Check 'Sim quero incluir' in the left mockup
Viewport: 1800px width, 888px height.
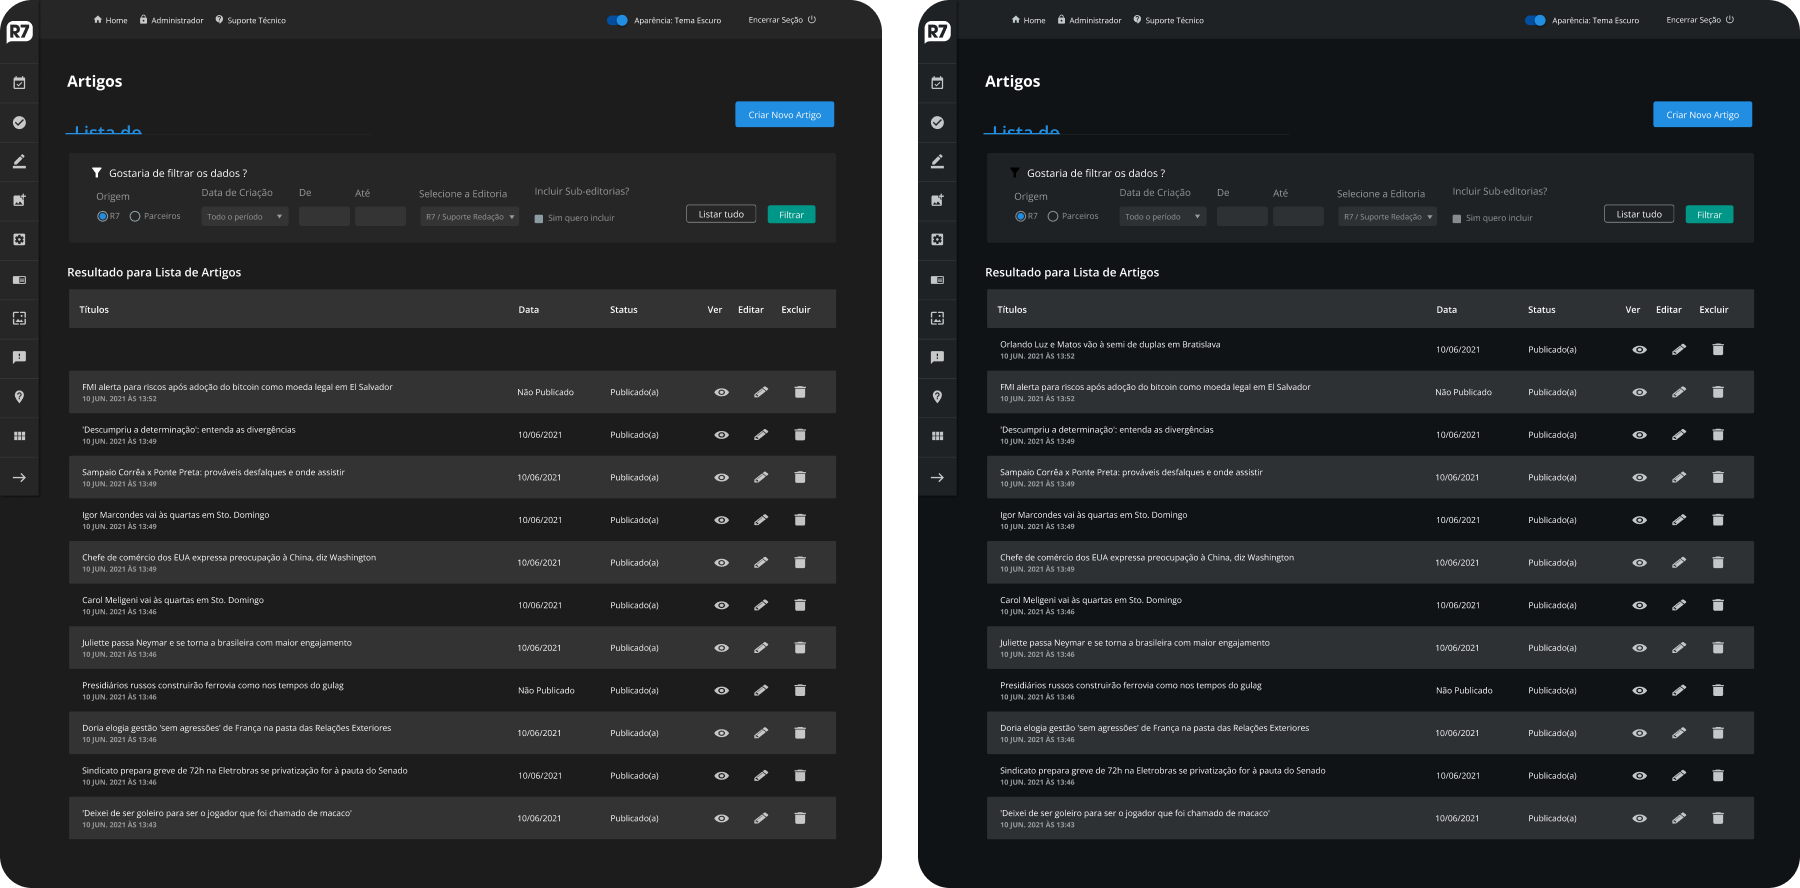click(539, 218)
